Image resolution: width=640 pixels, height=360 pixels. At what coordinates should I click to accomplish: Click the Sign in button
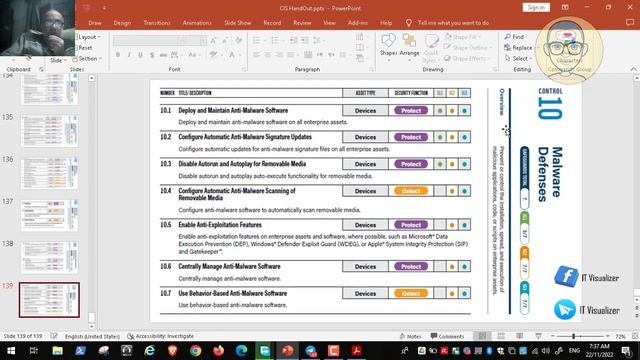coord(536,7)
